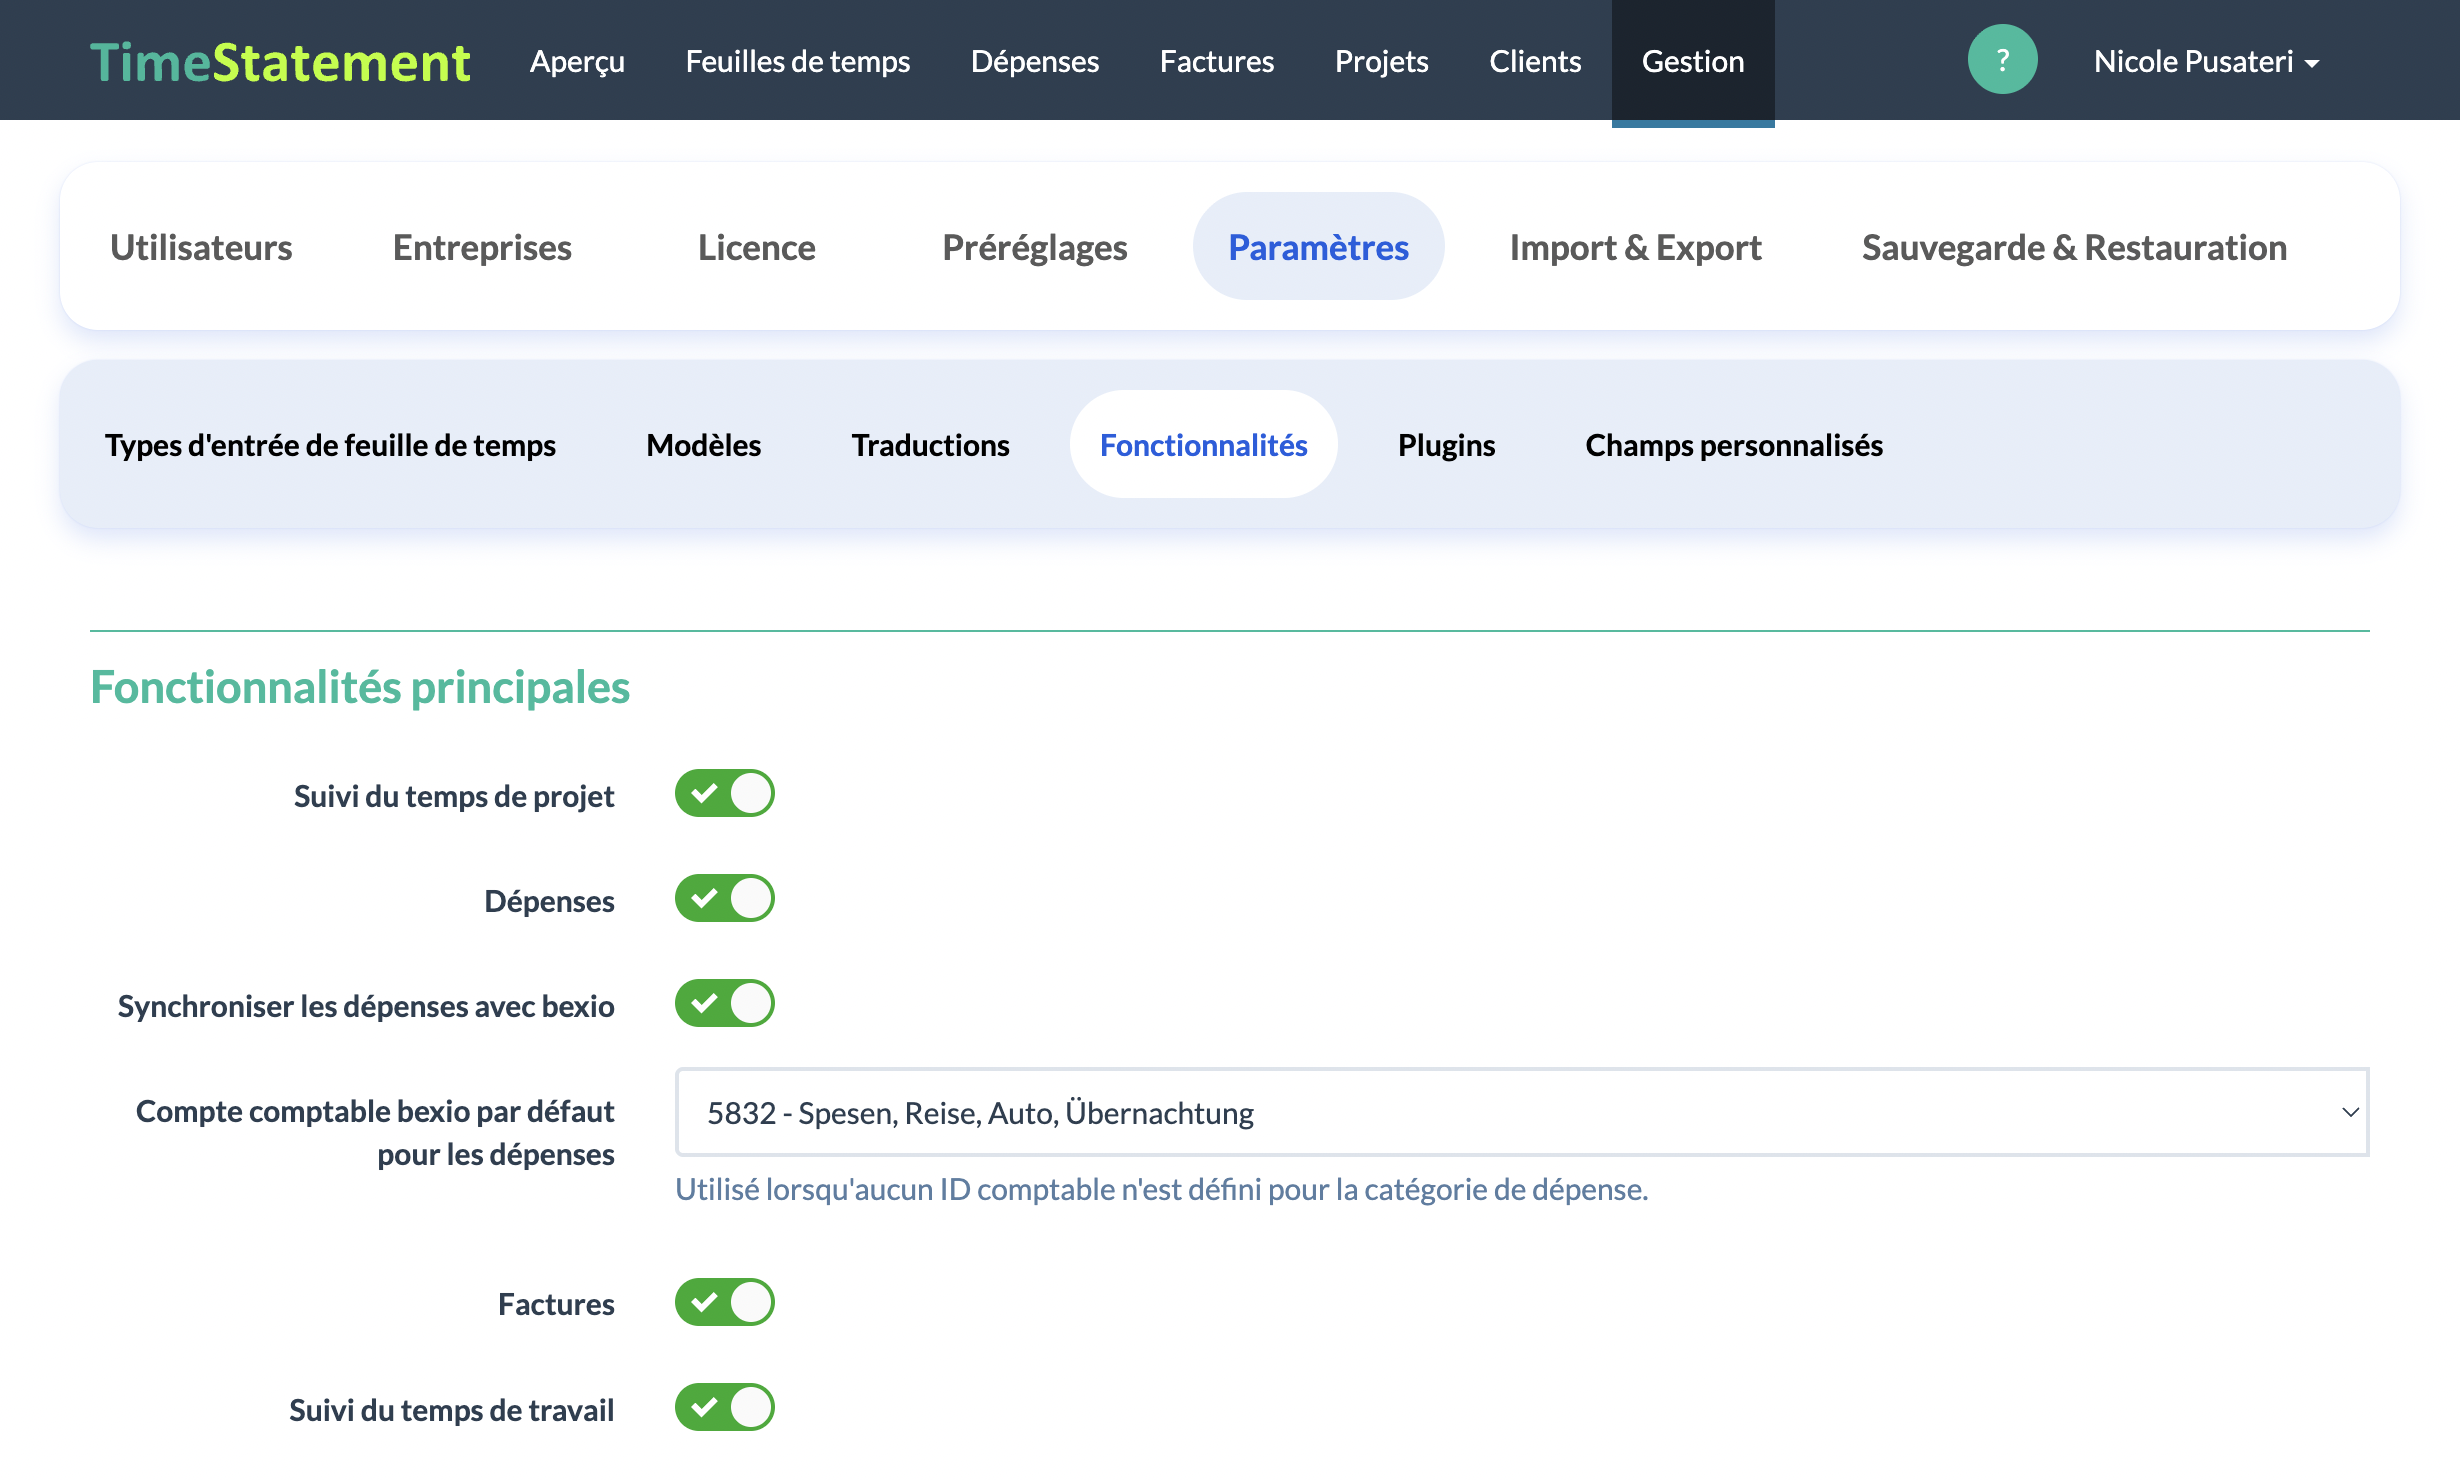Viewport: 2460px width, 1480px height.
Task: Open Import & Export tab
Action: 1635,247
